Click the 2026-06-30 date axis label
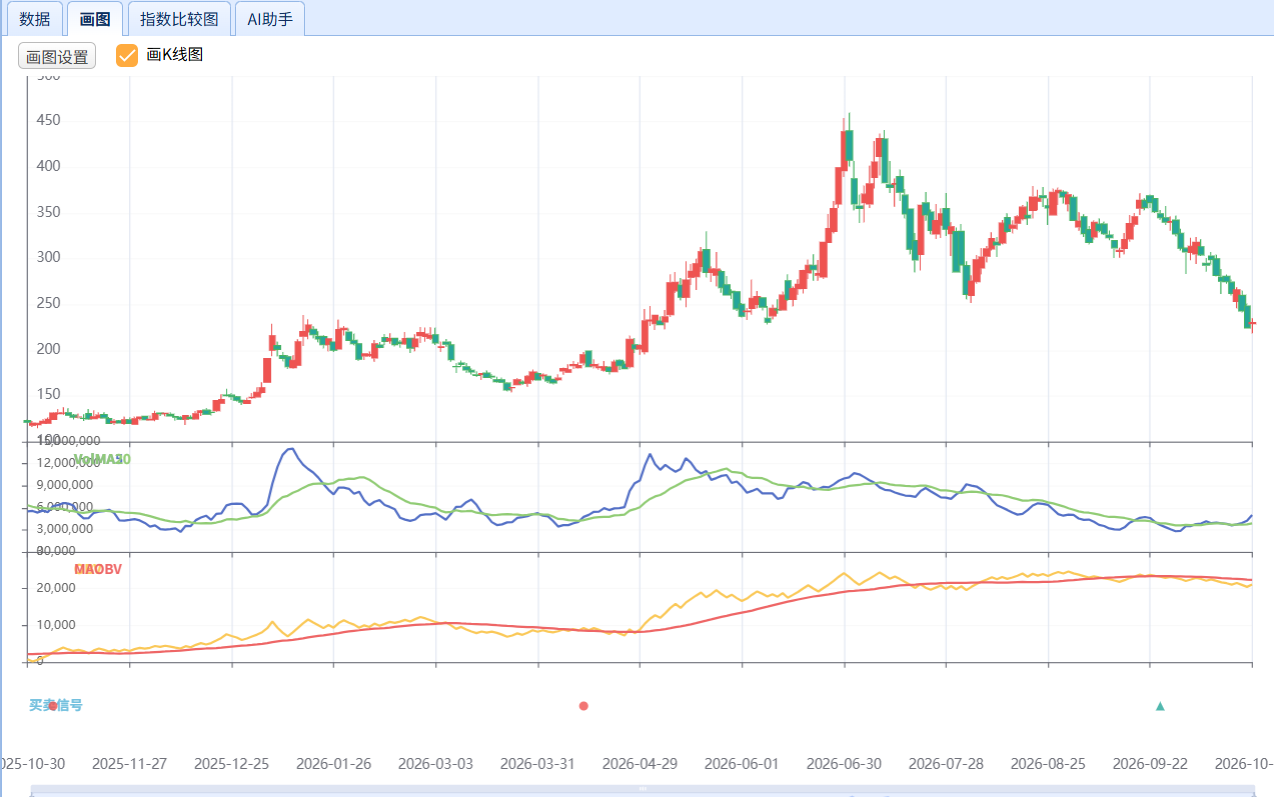 click(x=844, y=764)
